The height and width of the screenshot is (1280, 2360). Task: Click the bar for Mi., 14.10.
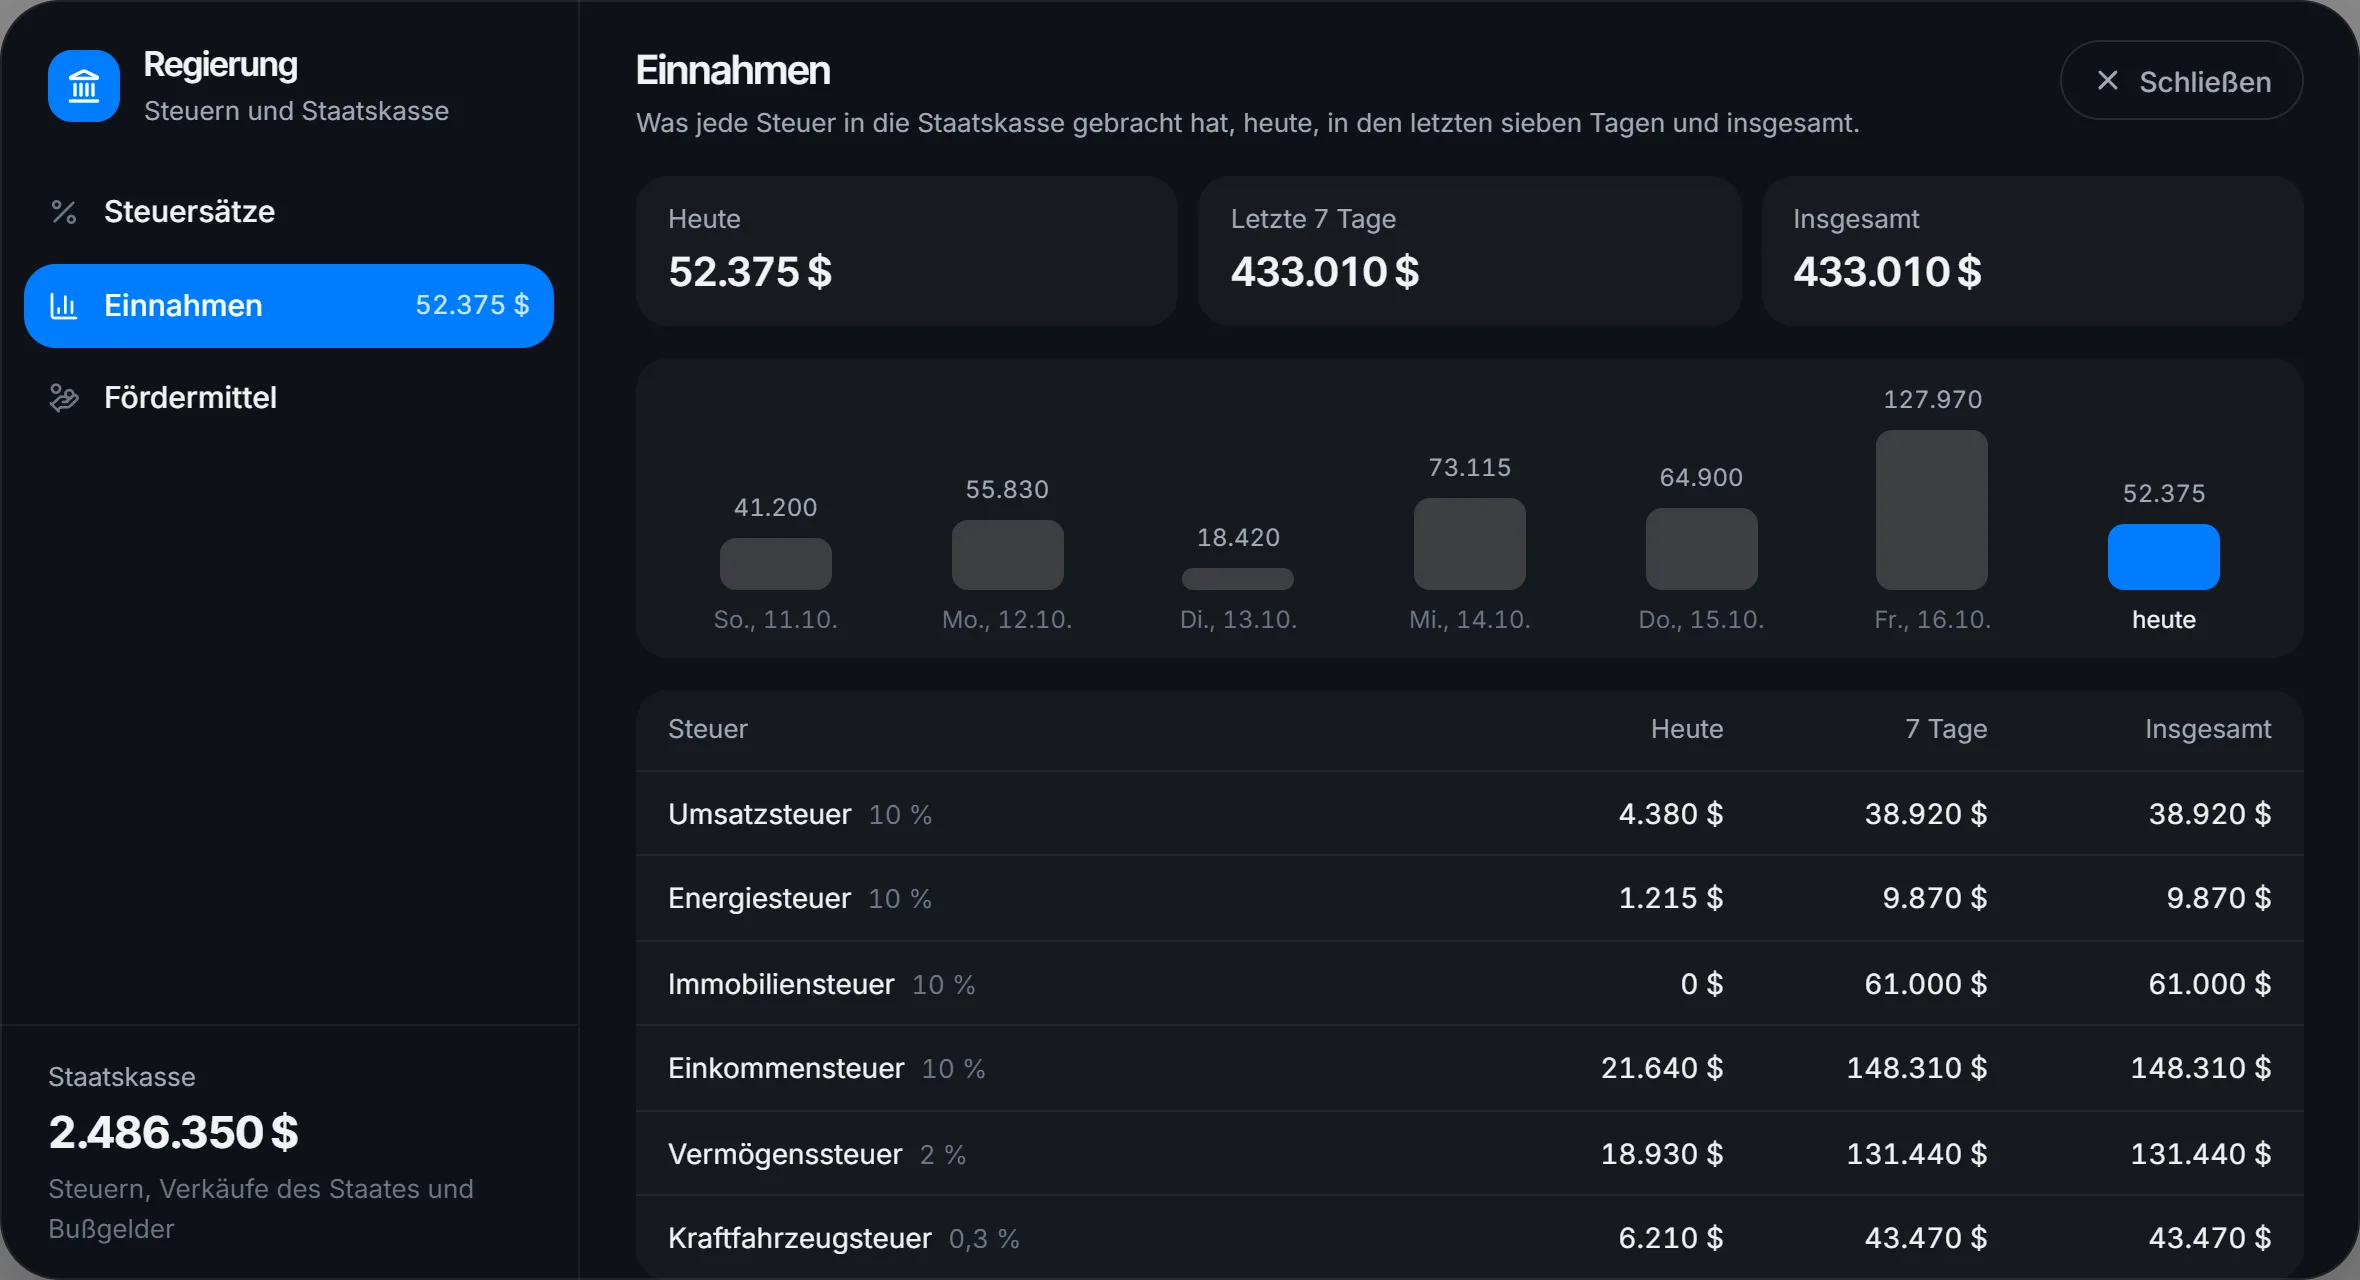coord(1470,544)
